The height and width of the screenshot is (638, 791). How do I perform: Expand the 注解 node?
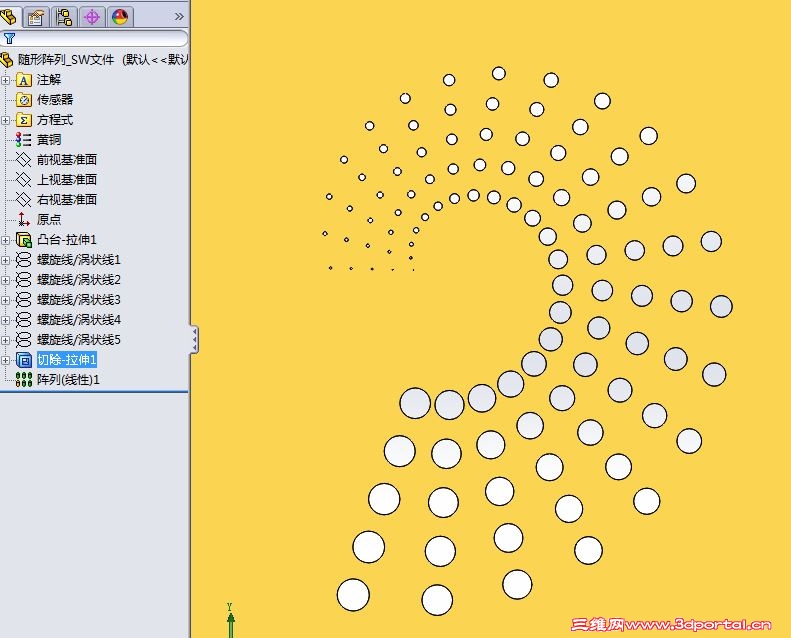[x=6, y=80]
